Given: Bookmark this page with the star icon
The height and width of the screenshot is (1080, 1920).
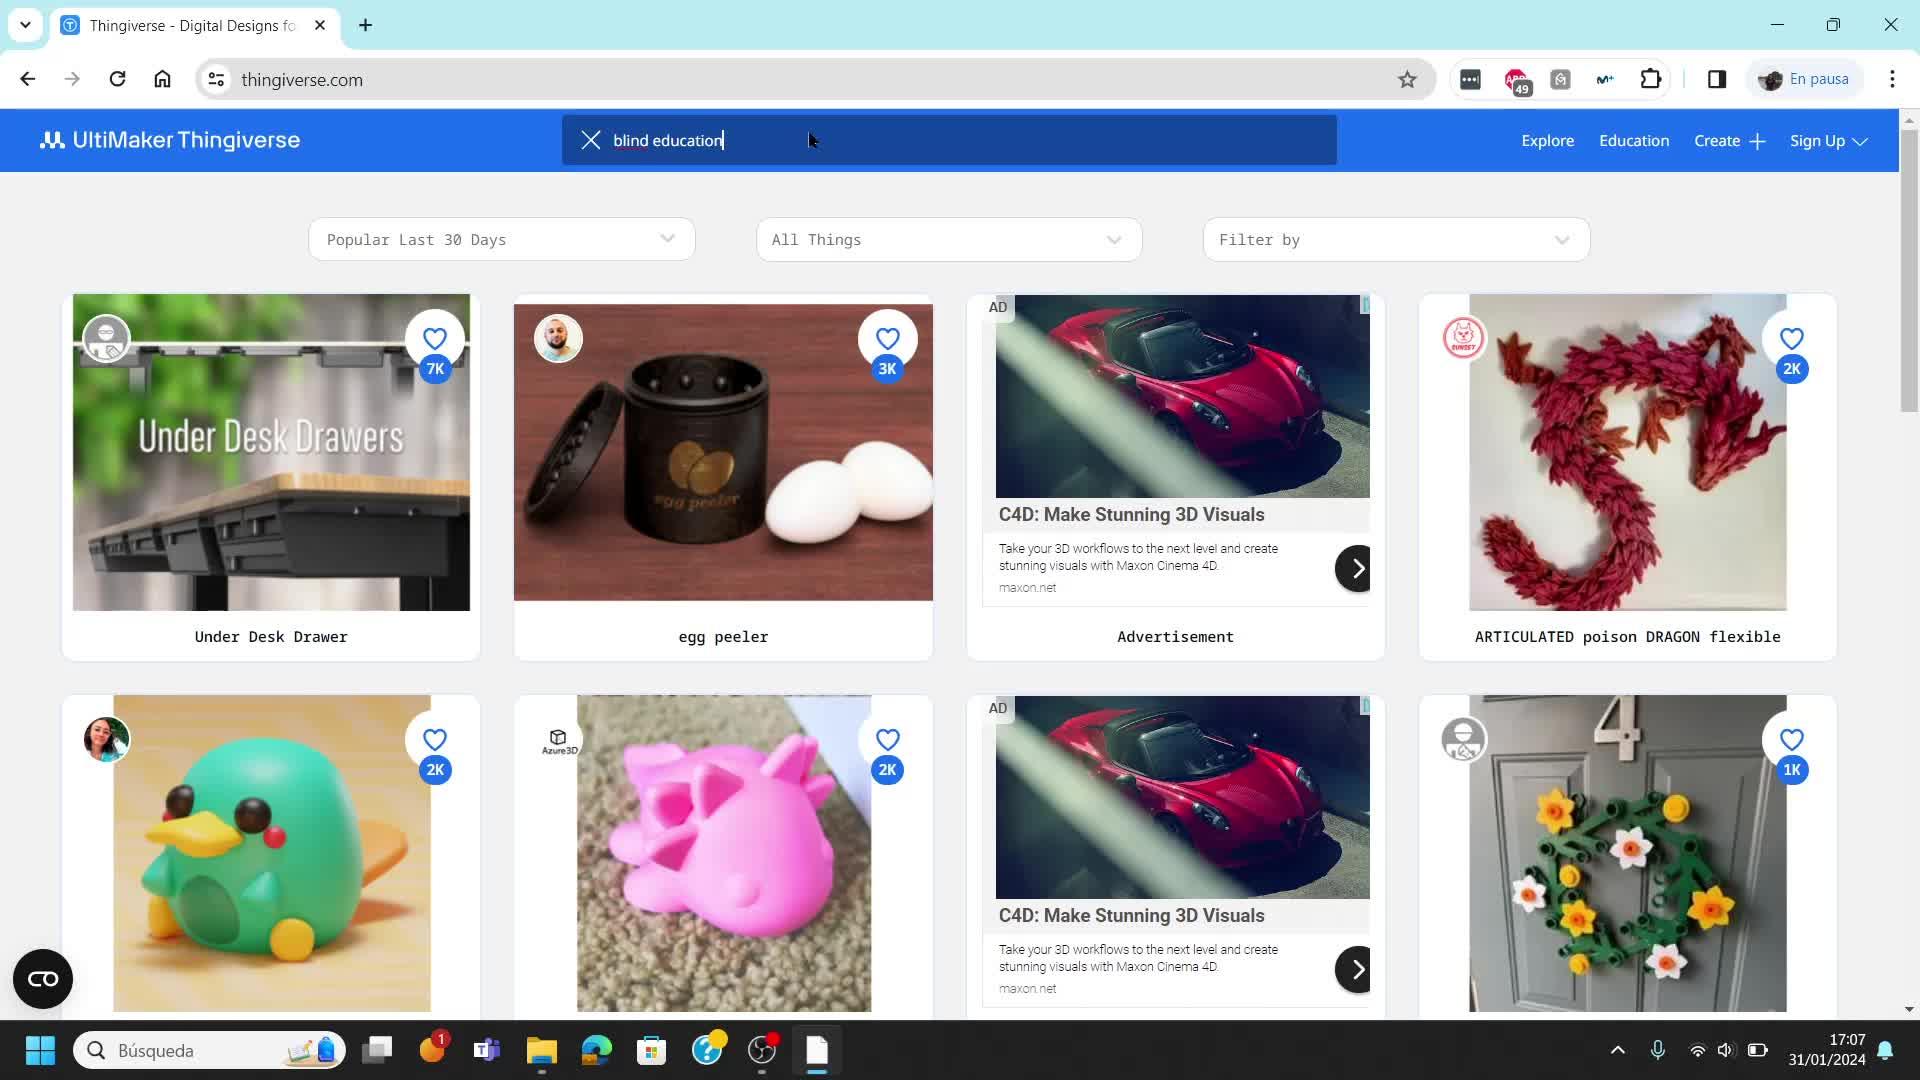Looking at the screenshot, I should click(x=1407, y=80).
